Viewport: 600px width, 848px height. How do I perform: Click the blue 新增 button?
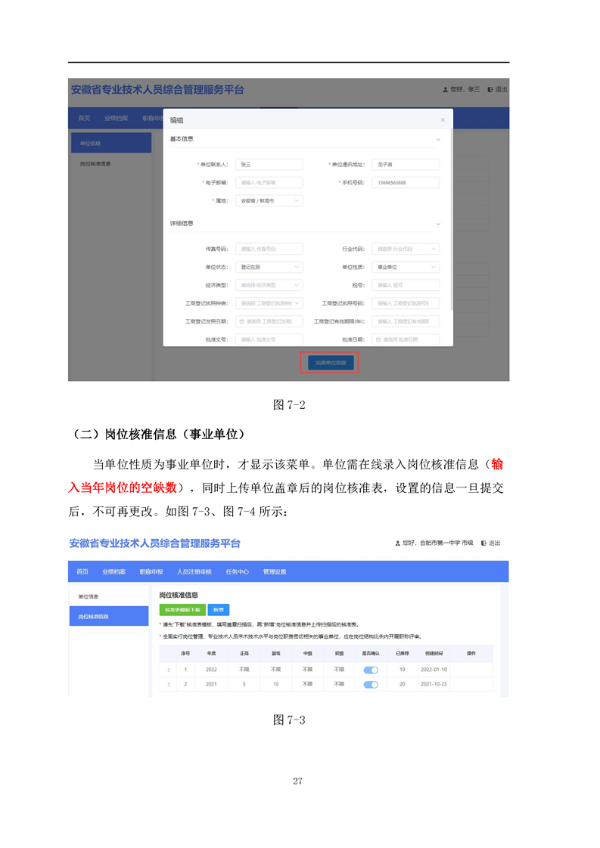tap(219, 608)
